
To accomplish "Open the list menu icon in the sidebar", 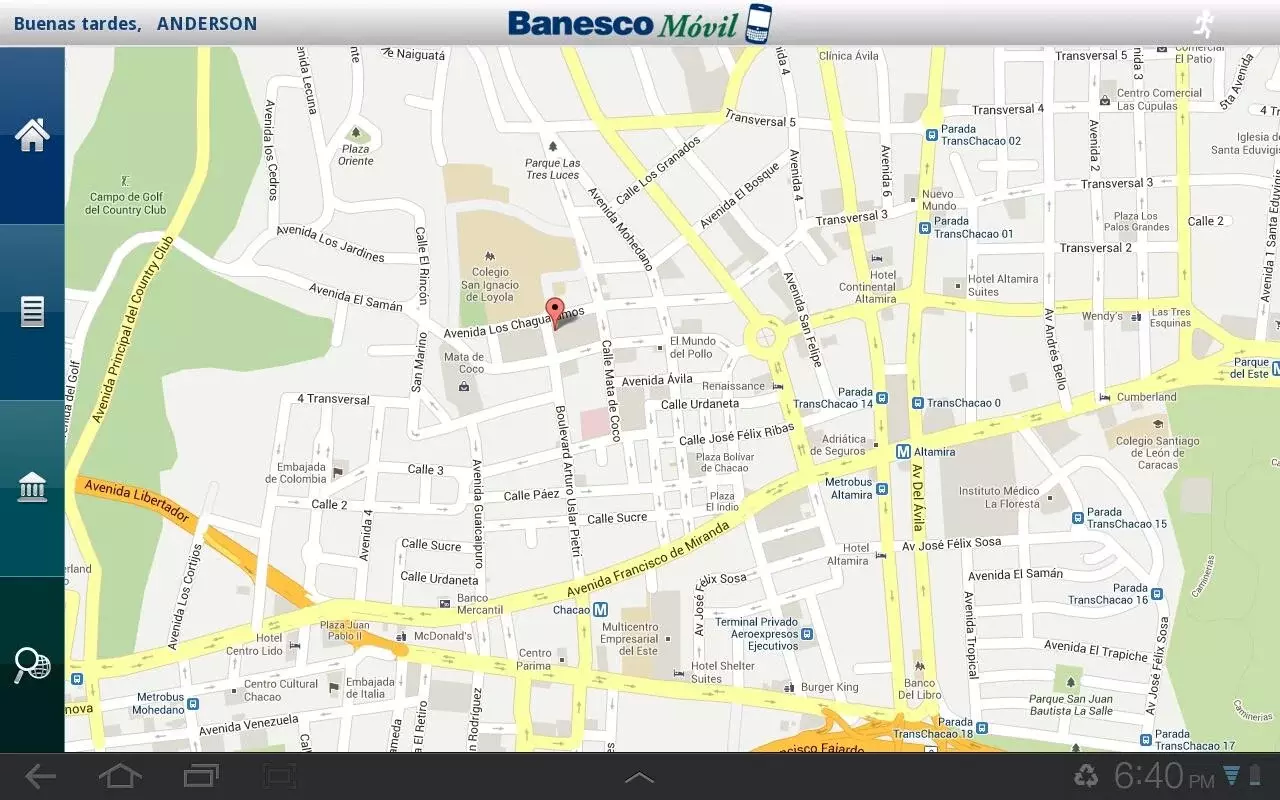I will (x=32, y=311).
